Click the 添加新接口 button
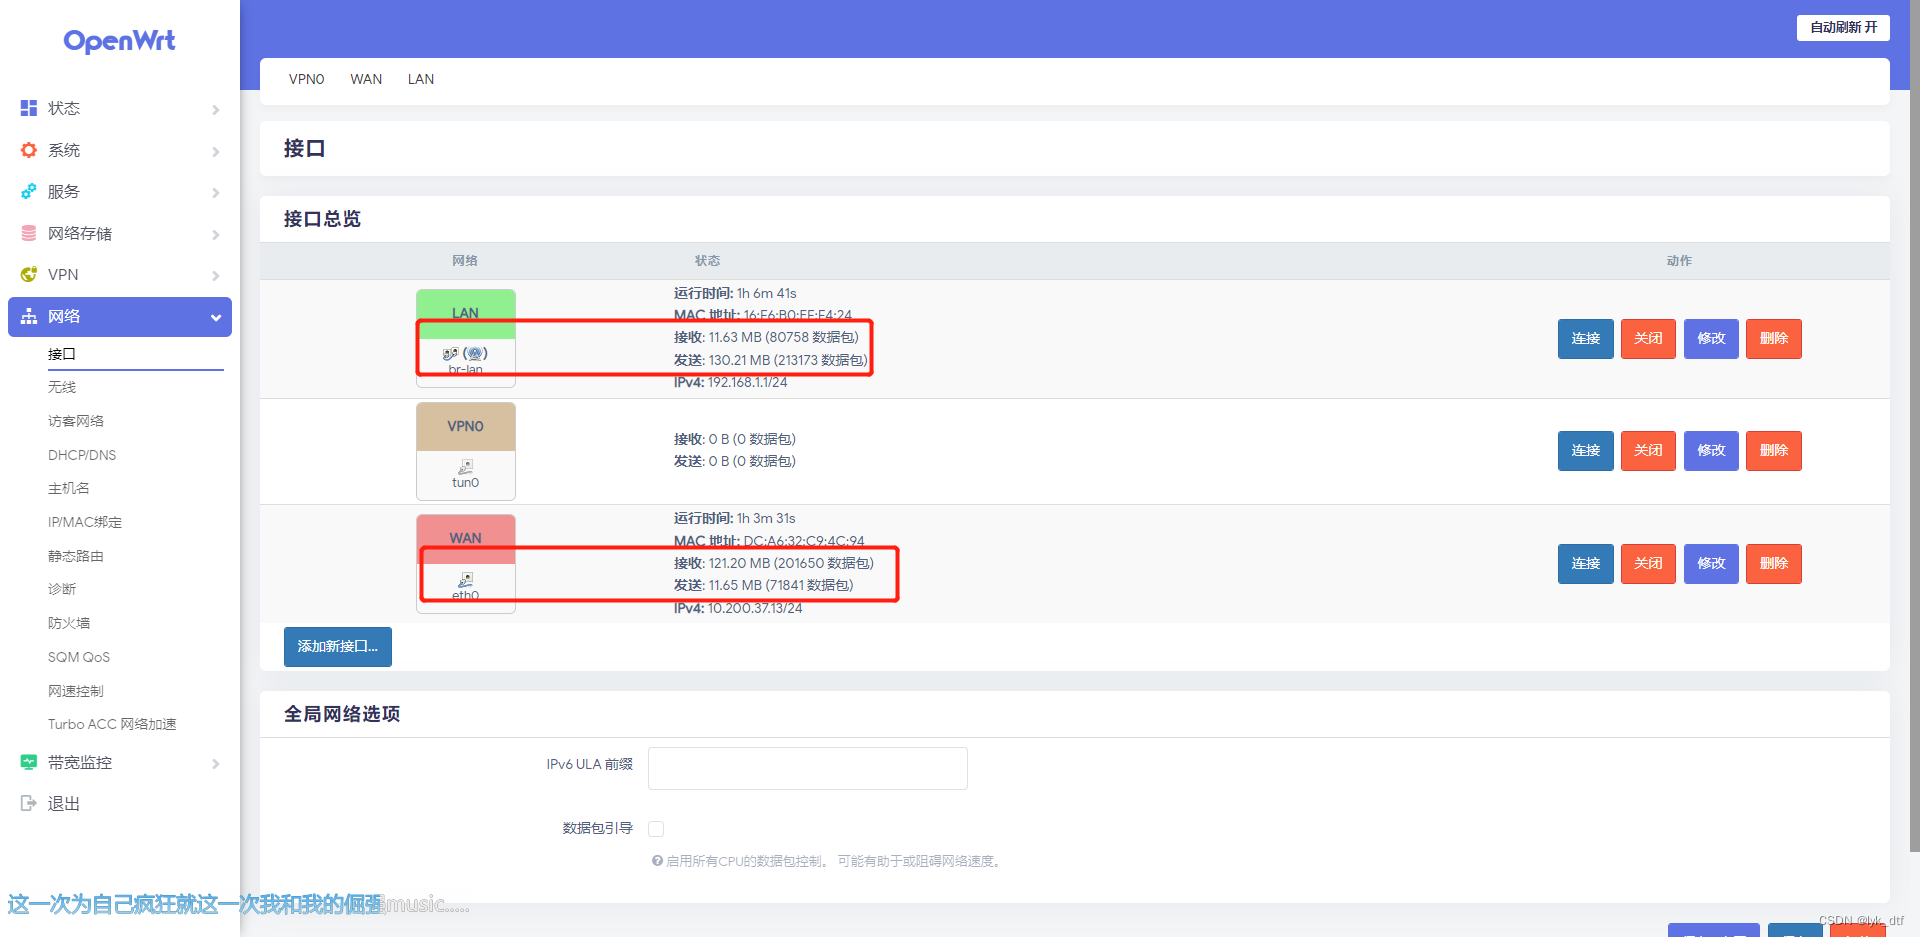 point(338,647)
